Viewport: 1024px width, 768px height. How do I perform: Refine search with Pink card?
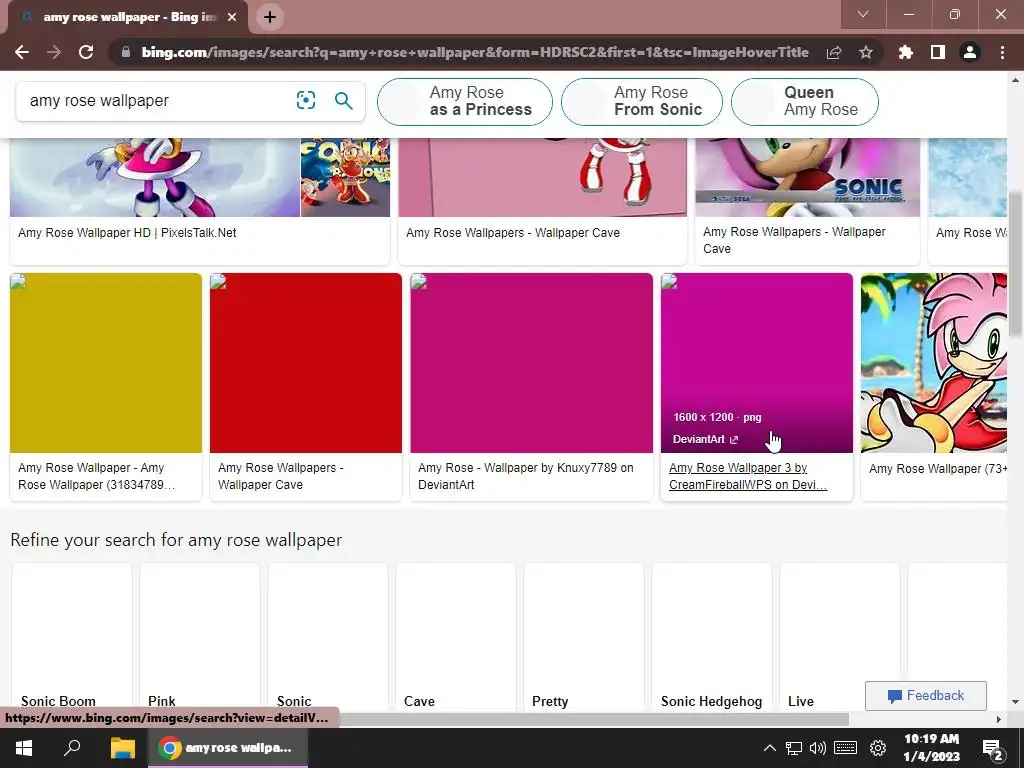(x=200, y=637)
